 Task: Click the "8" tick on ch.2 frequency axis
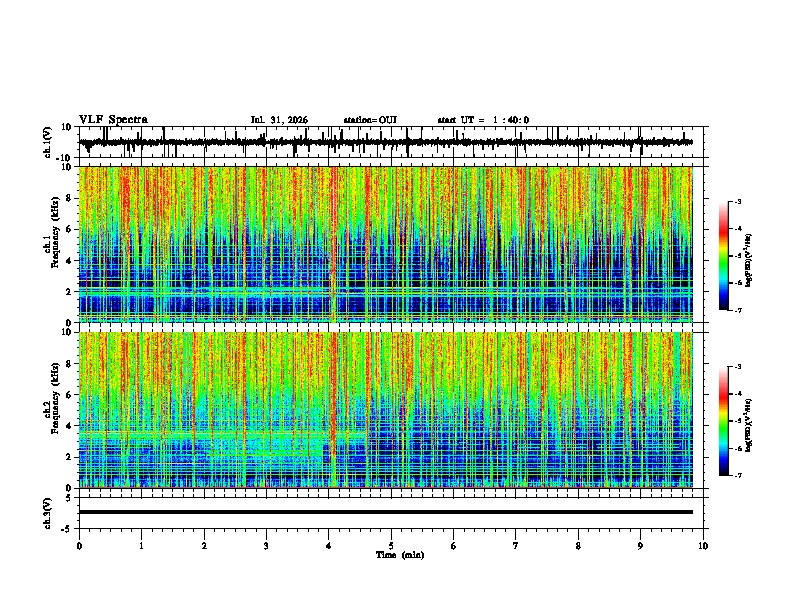coord(69,364)
